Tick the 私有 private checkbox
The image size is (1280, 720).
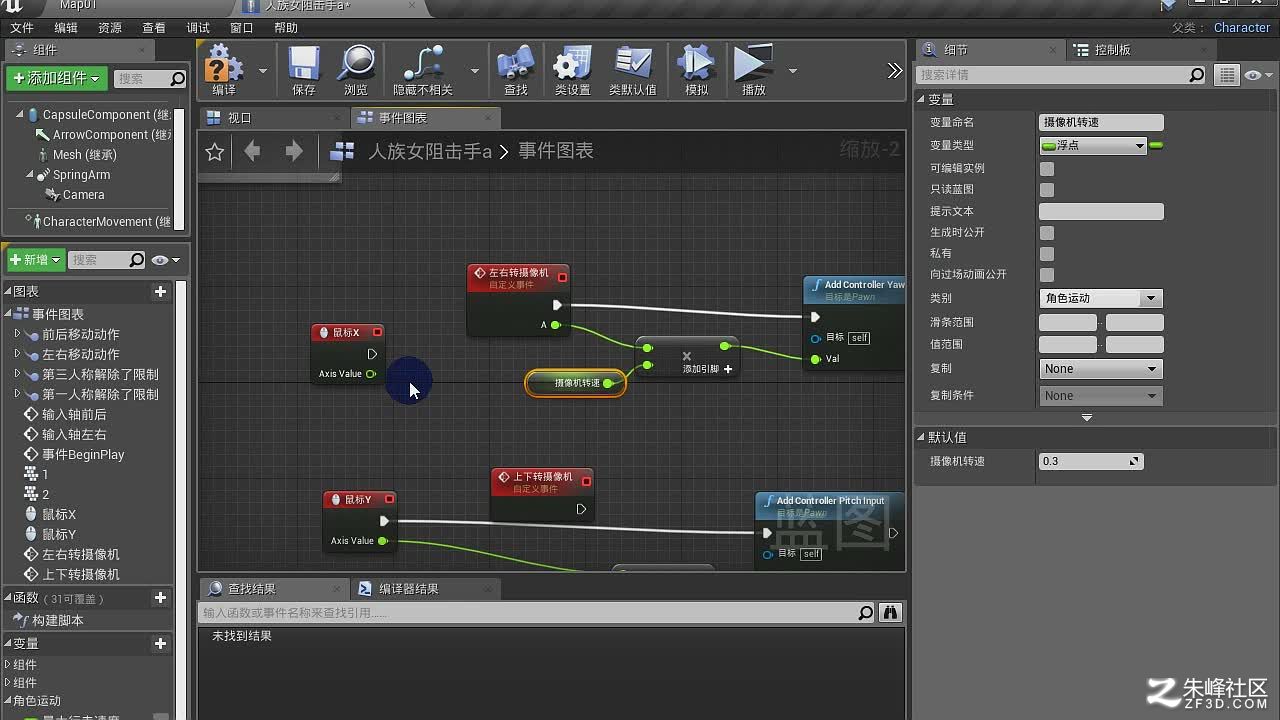click(1047, 253)
